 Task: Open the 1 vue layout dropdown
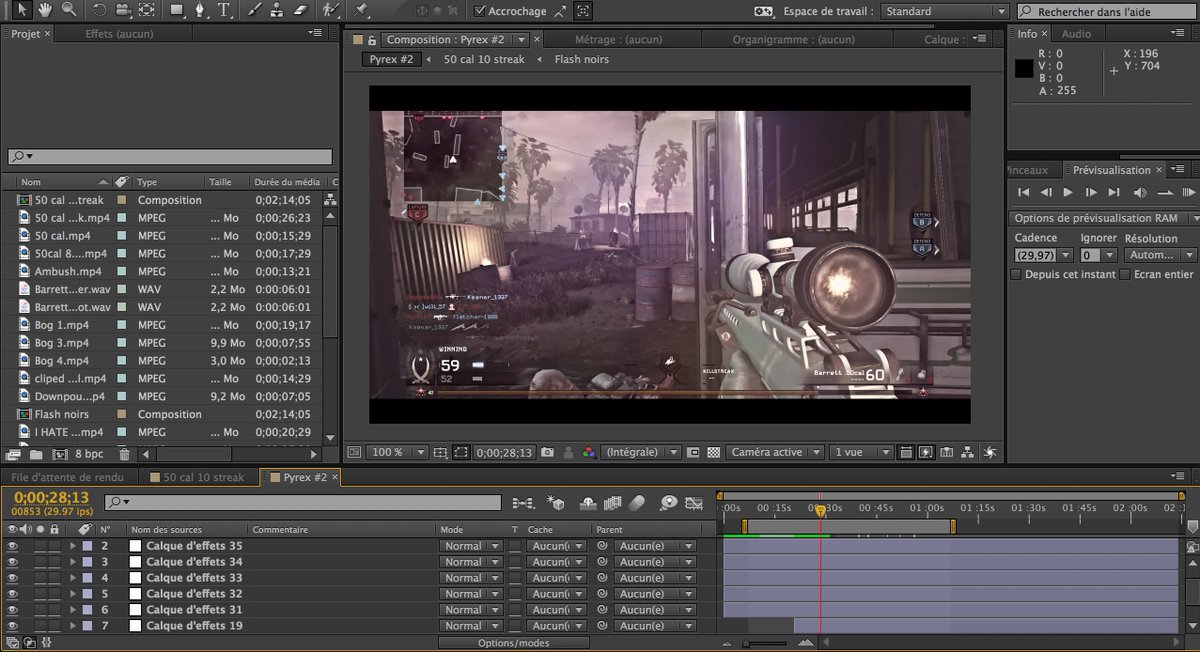863,452
